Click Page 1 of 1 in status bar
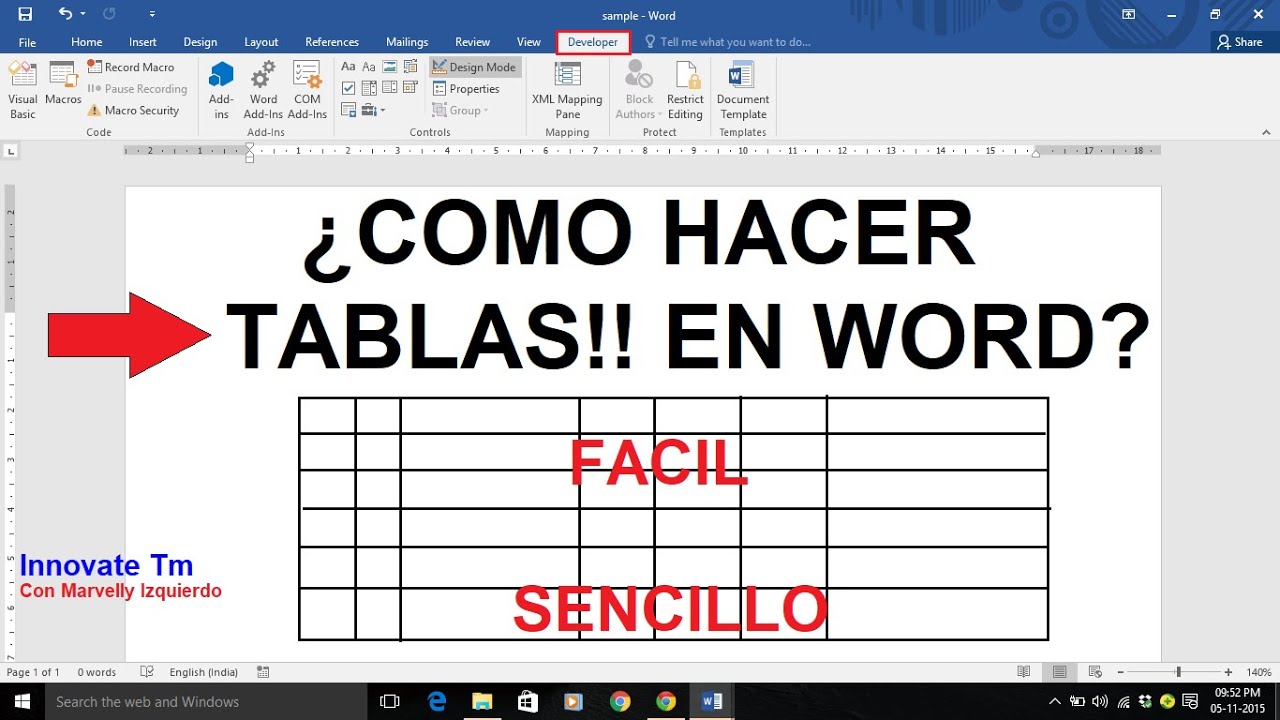This screenshot has height=720, width=1280. coord(33,672)
